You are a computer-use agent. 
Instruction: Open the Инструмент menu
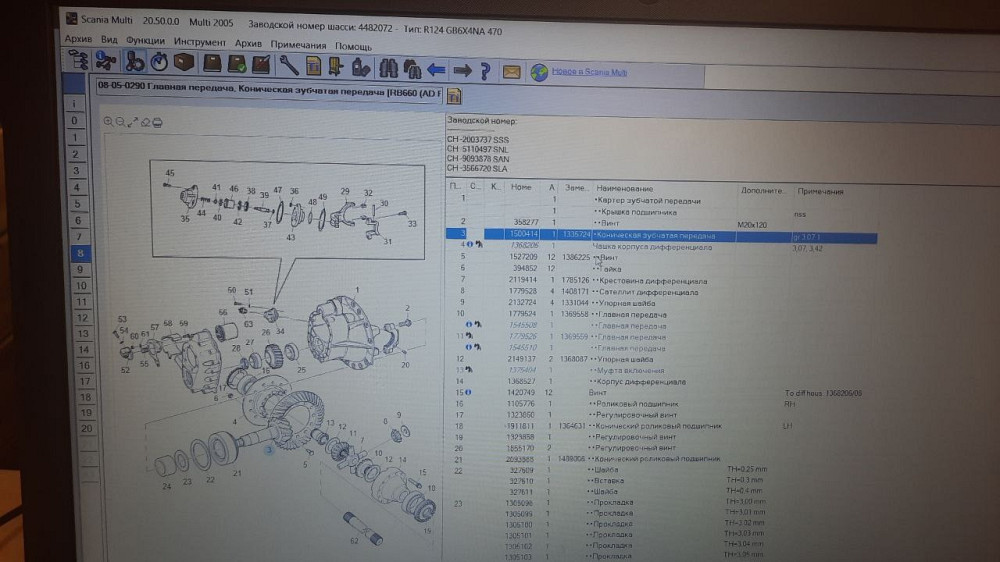click(x=199, y=42)
